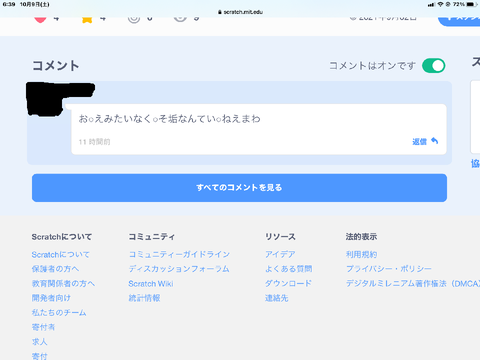This screenshot has width=480, height=360.
Task: Click the comment text おまえみたいなく…
Action: click(169, 119)
